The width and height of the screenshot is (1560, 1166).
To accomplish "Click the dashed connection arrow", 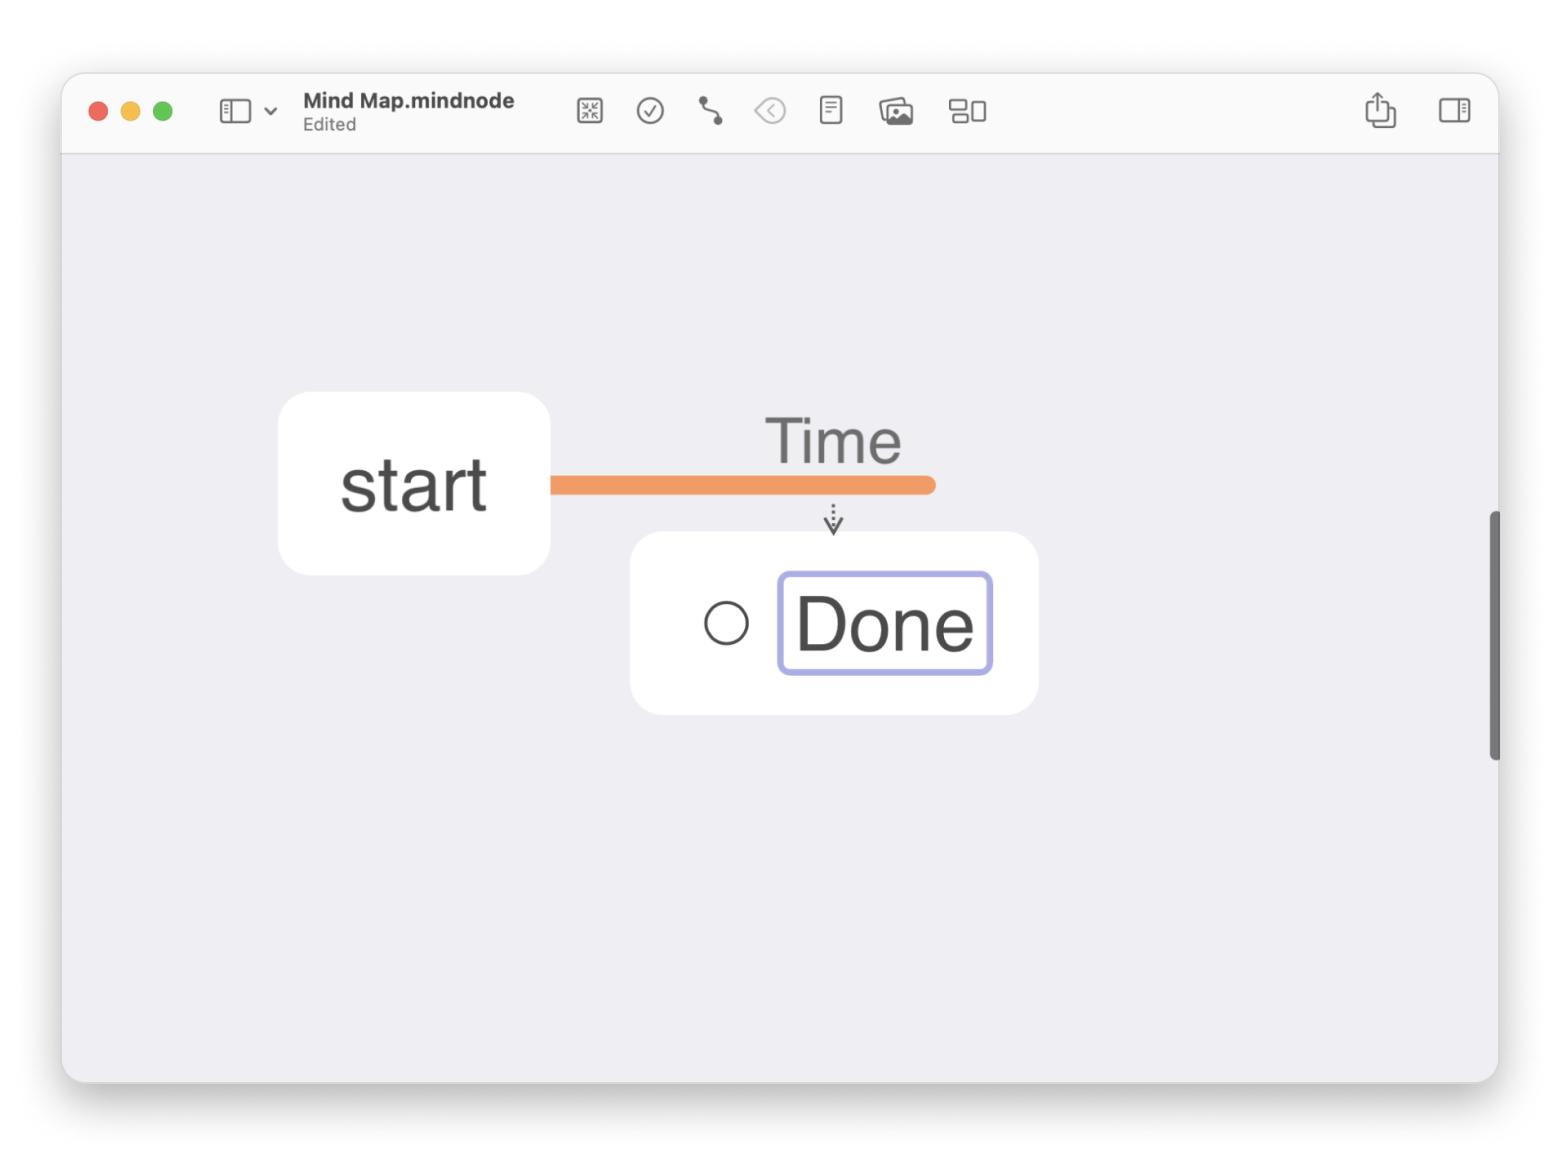I will pos(833,518).
